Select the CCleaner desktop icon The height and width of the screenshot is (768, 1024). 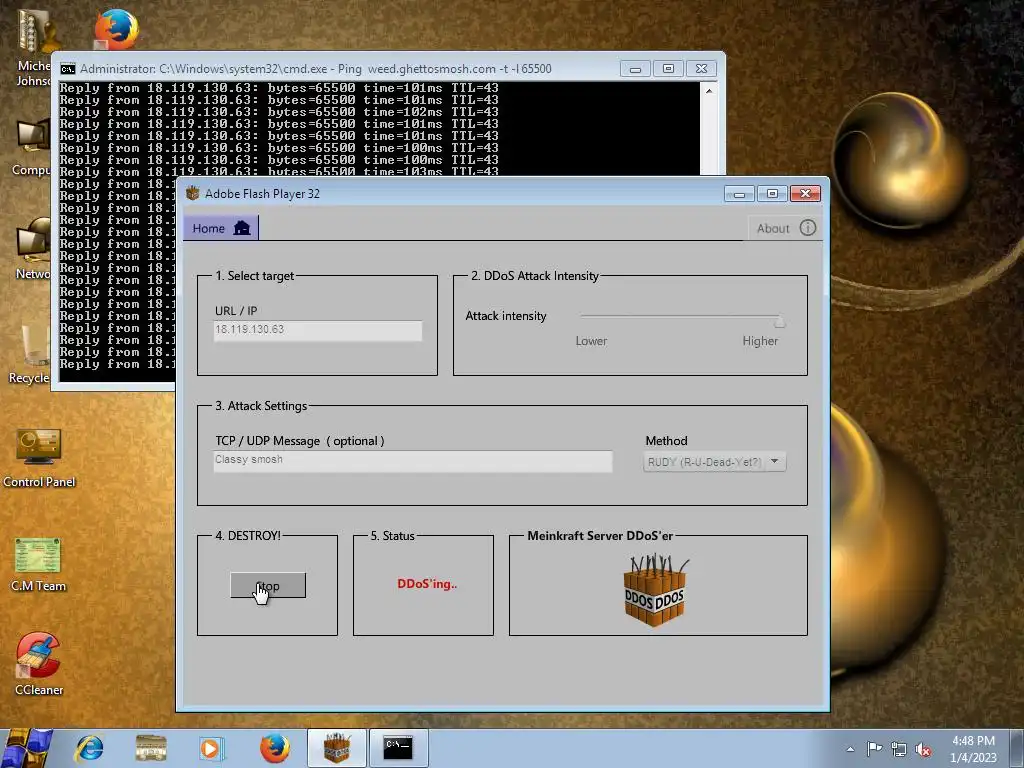[x=39, y=664]
